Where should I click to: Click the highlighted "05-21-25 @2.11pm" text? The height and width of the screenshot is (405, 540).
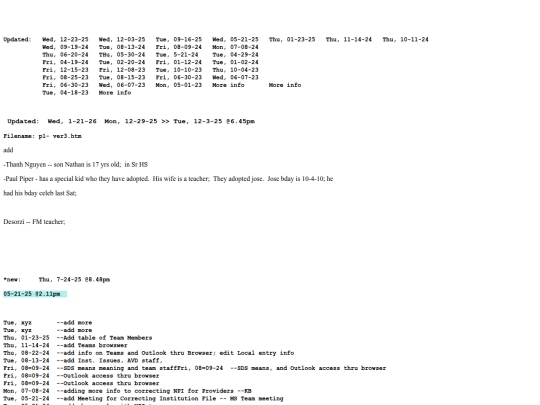[x=32, y=294]
